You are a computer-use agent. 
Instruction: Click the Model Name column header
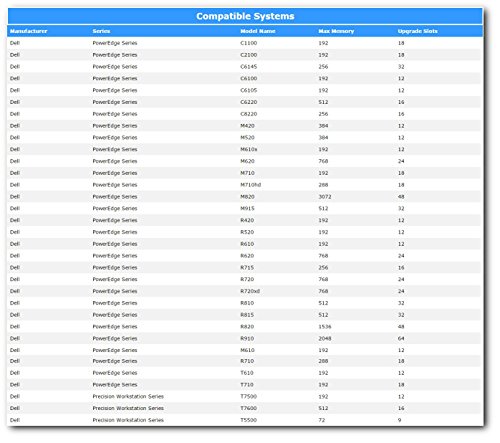pos(258,31)
